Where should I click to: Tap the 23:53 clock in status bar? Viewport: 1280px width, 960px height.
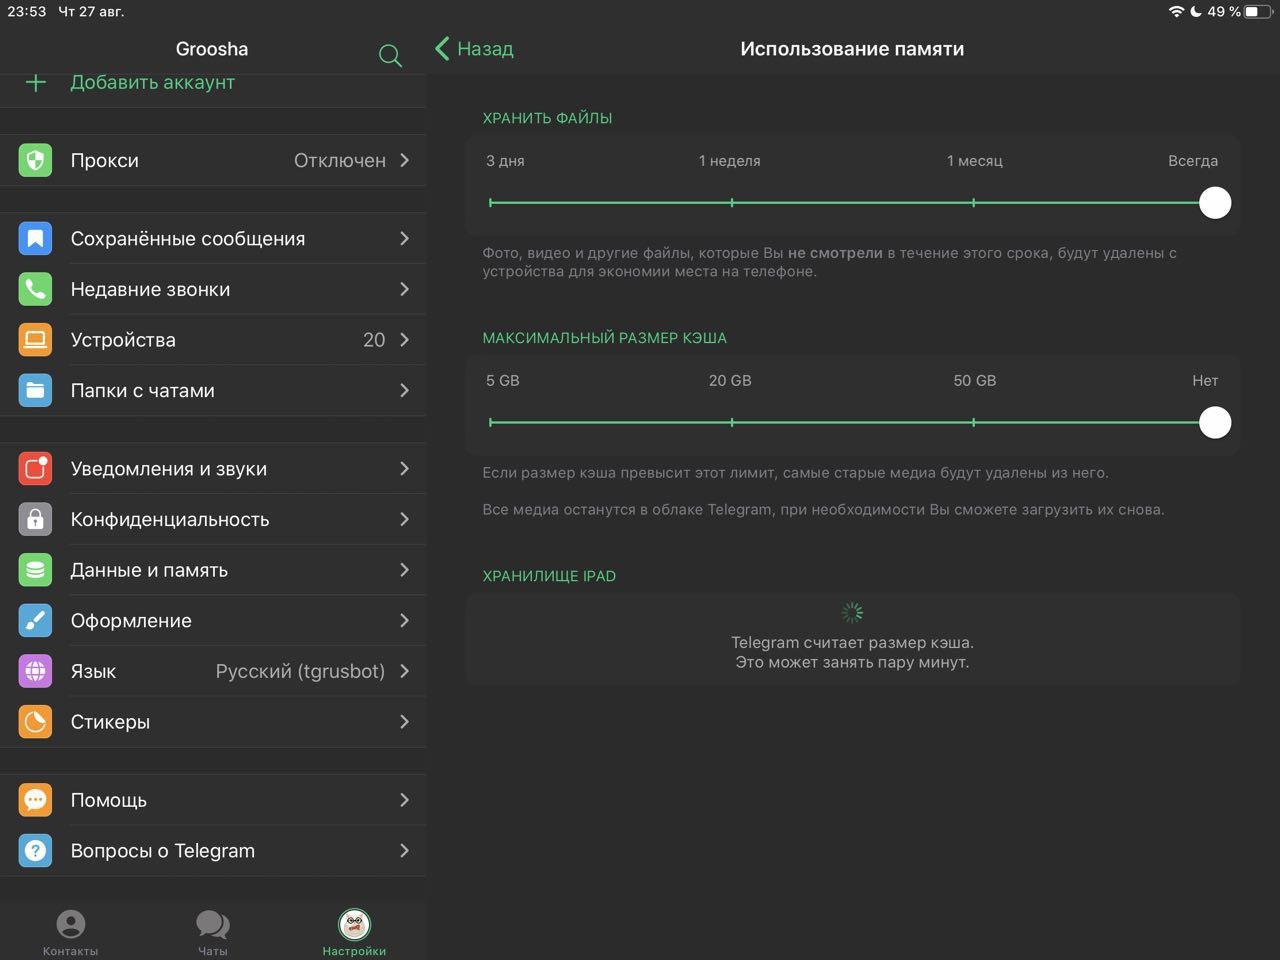point(27,12)
